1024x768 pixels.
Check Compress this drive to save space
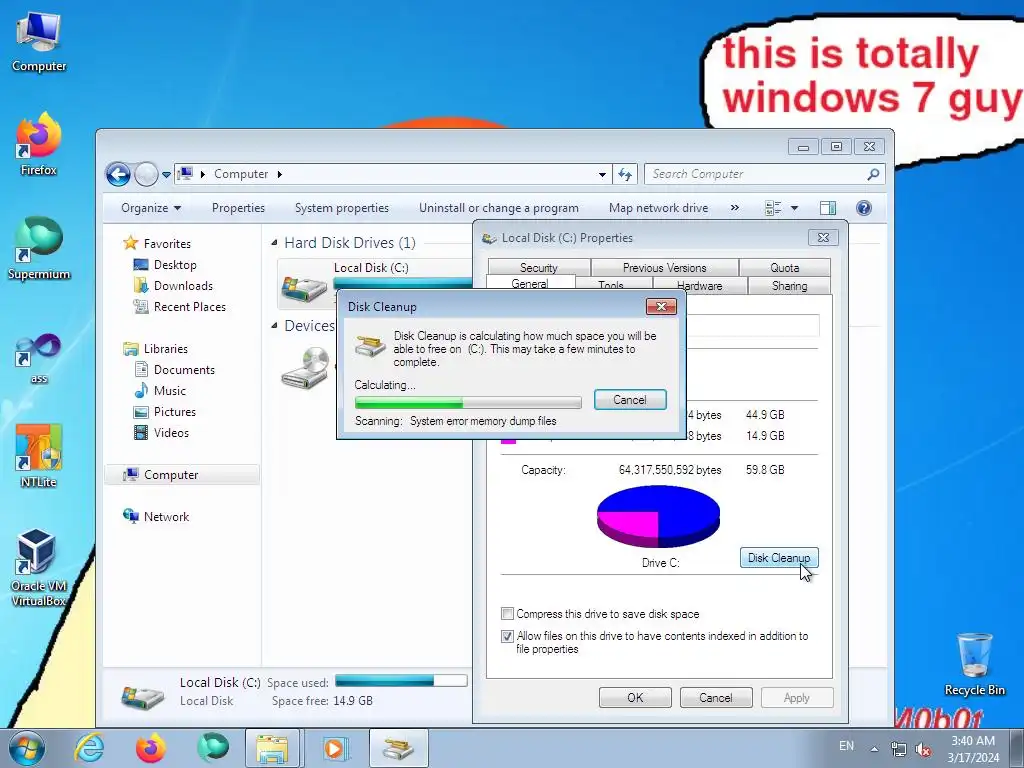[507, 614]
